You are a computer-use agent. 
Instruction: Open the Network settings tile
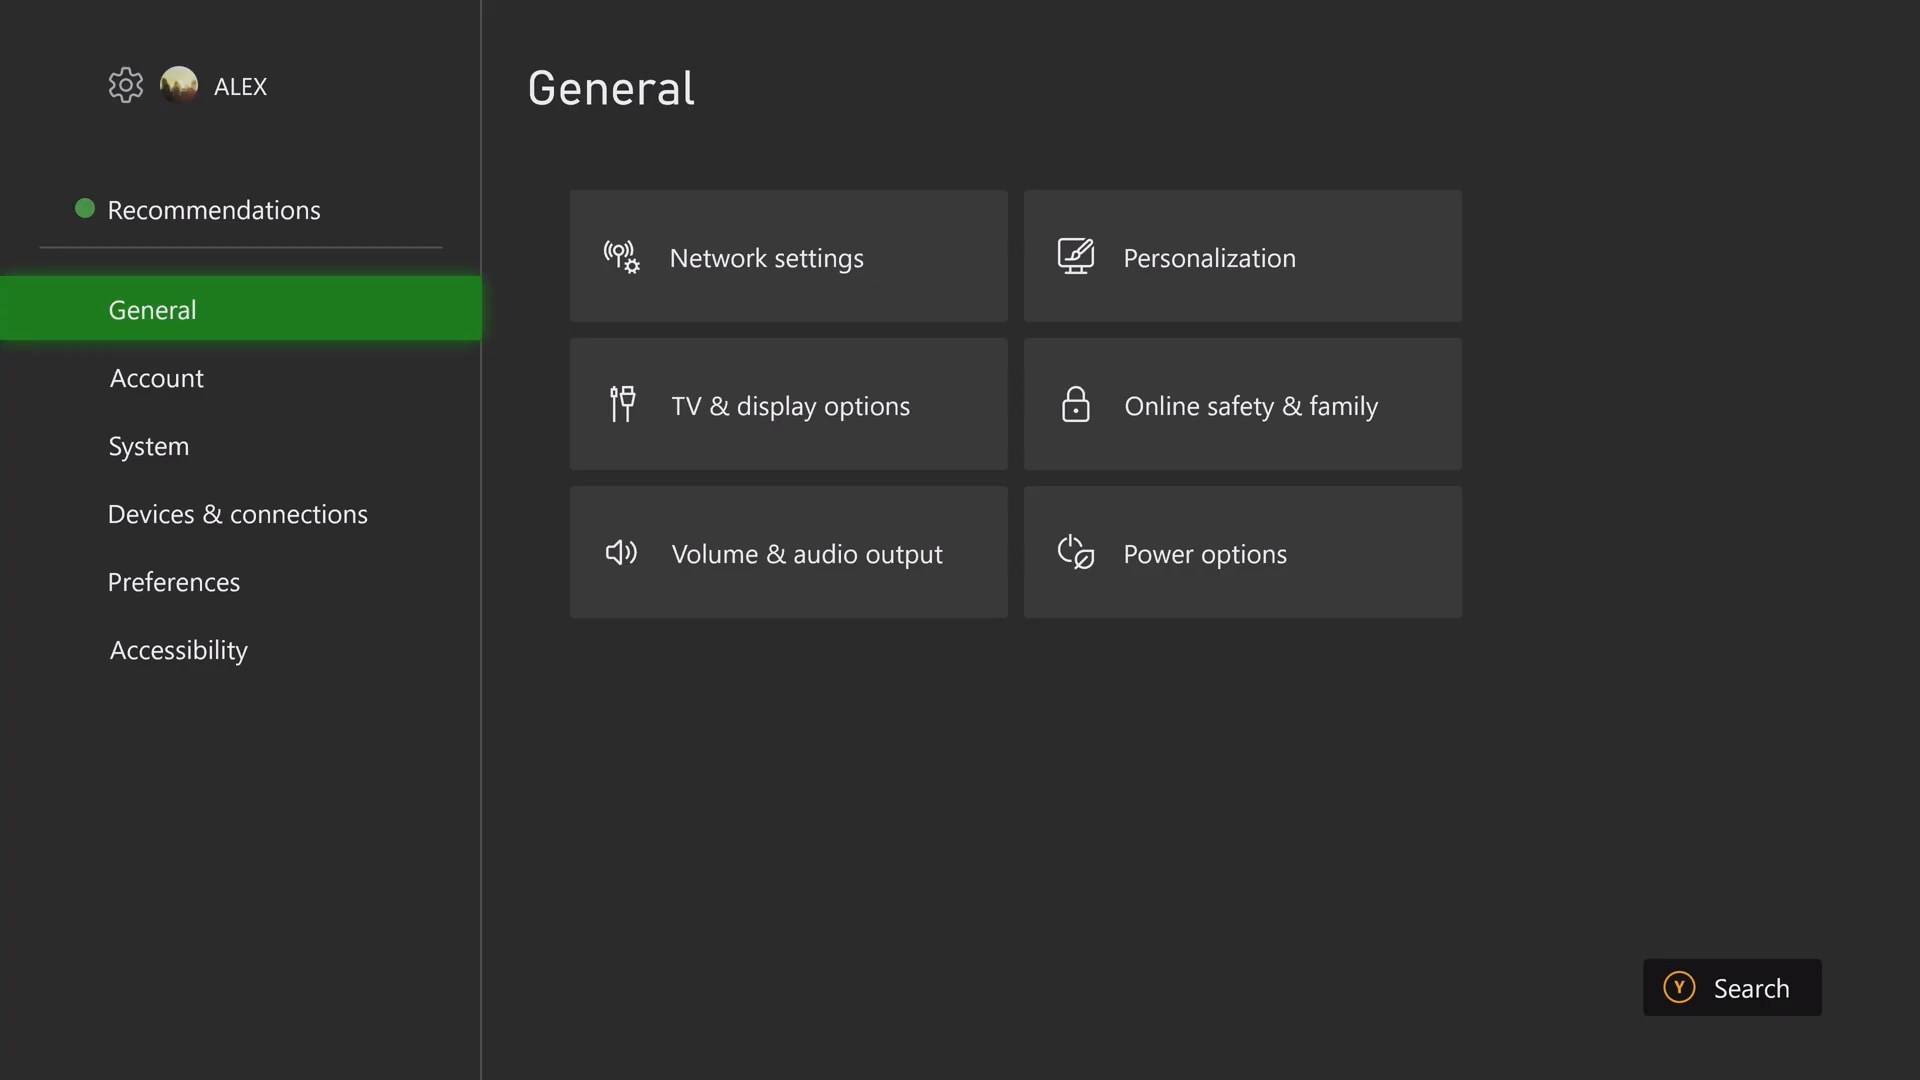click(789, 256)
